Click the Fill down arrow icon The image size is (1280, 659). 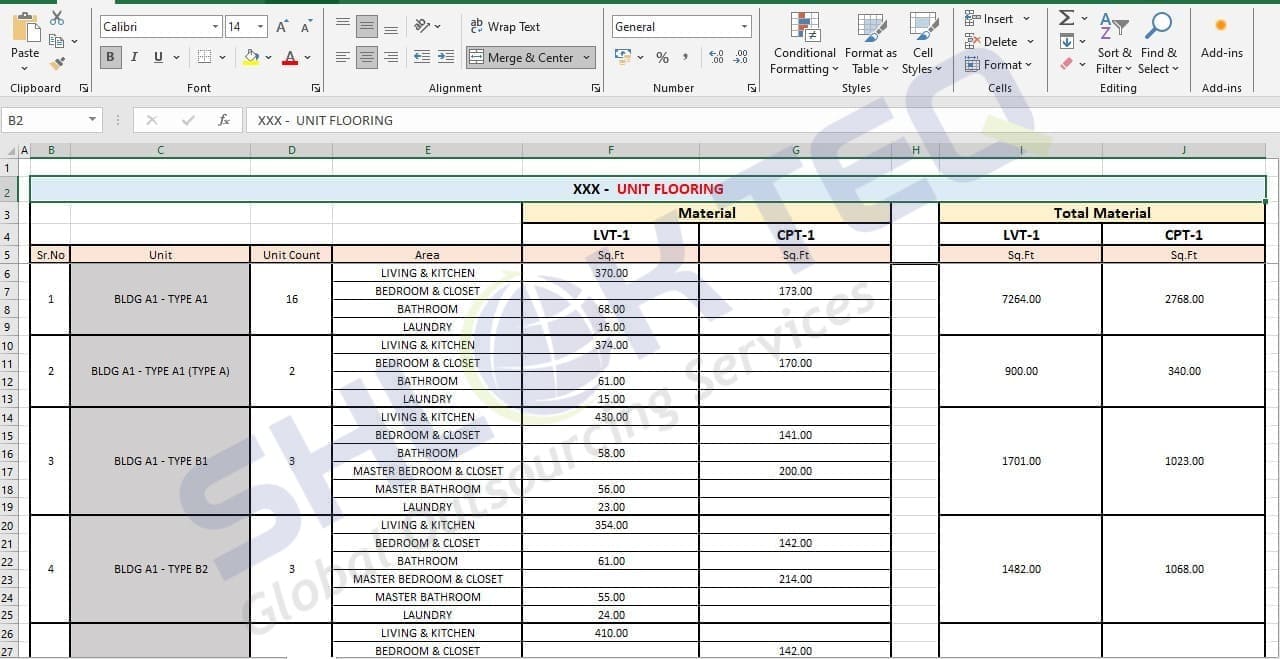coord(1067,41)
